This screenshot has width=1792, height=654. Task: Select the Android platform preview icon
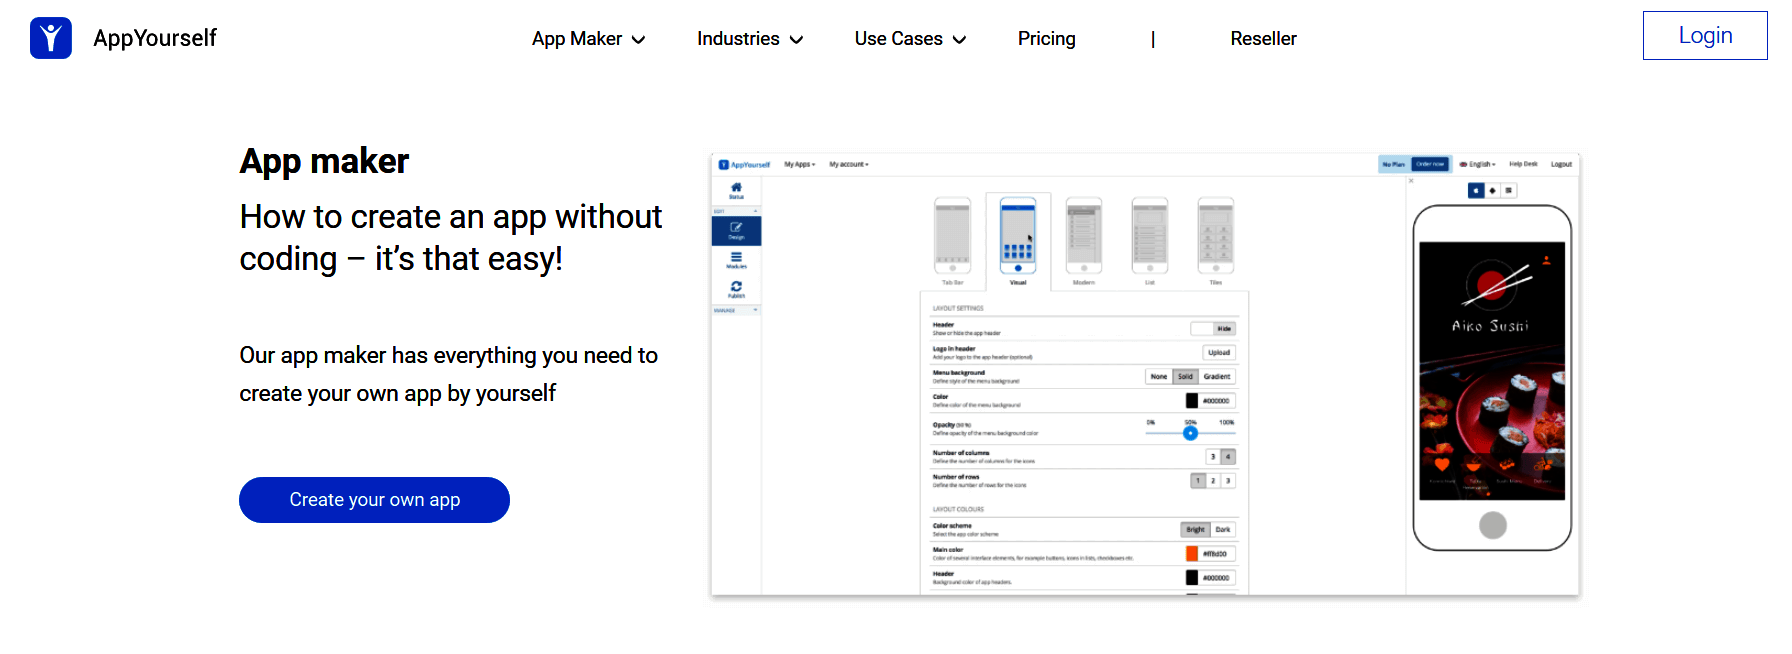click(x=1492, y=190)
